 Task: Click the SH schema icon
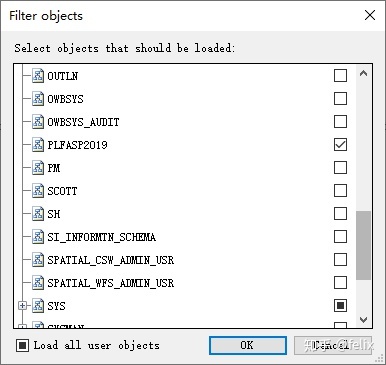pos(38,214)
